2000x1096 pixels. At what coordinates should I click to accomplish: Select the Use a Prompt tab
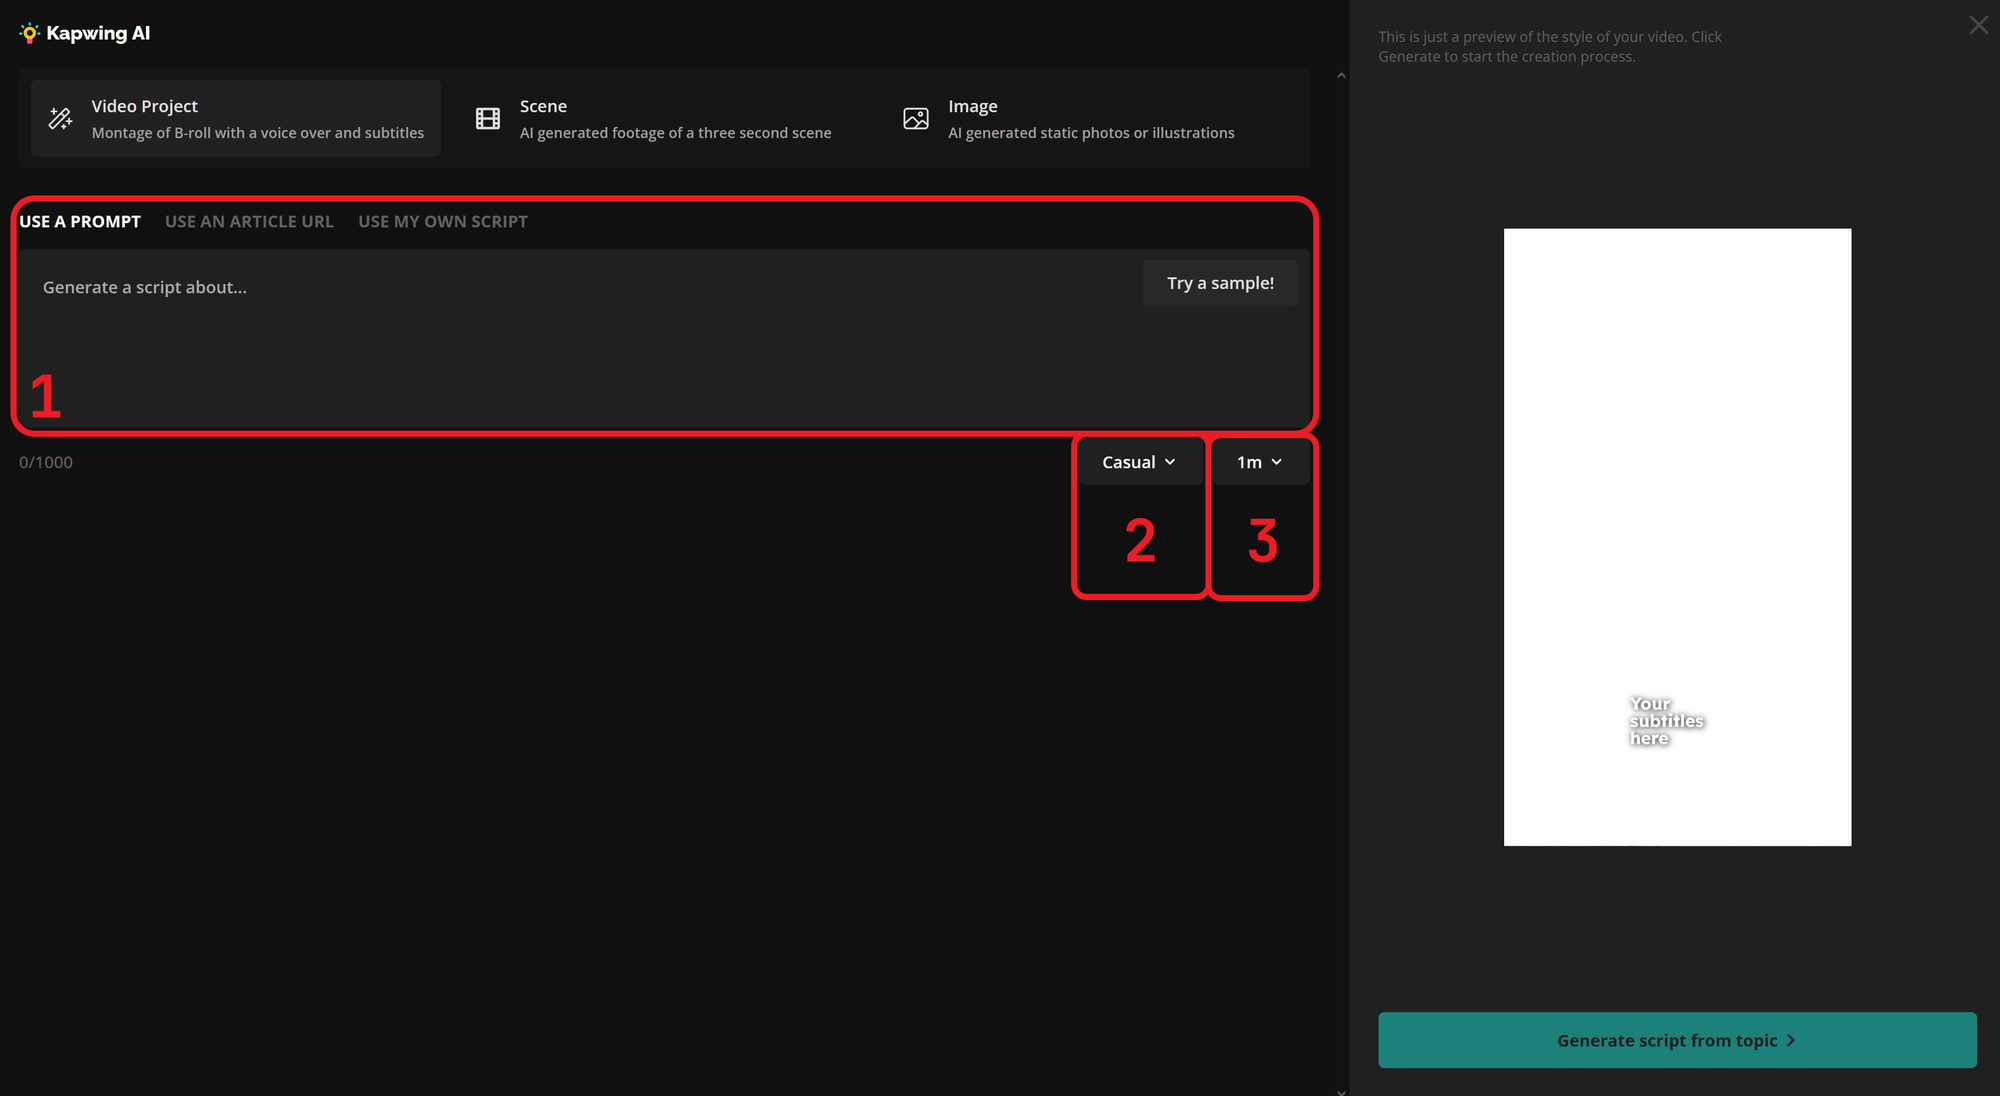[80, 222]
